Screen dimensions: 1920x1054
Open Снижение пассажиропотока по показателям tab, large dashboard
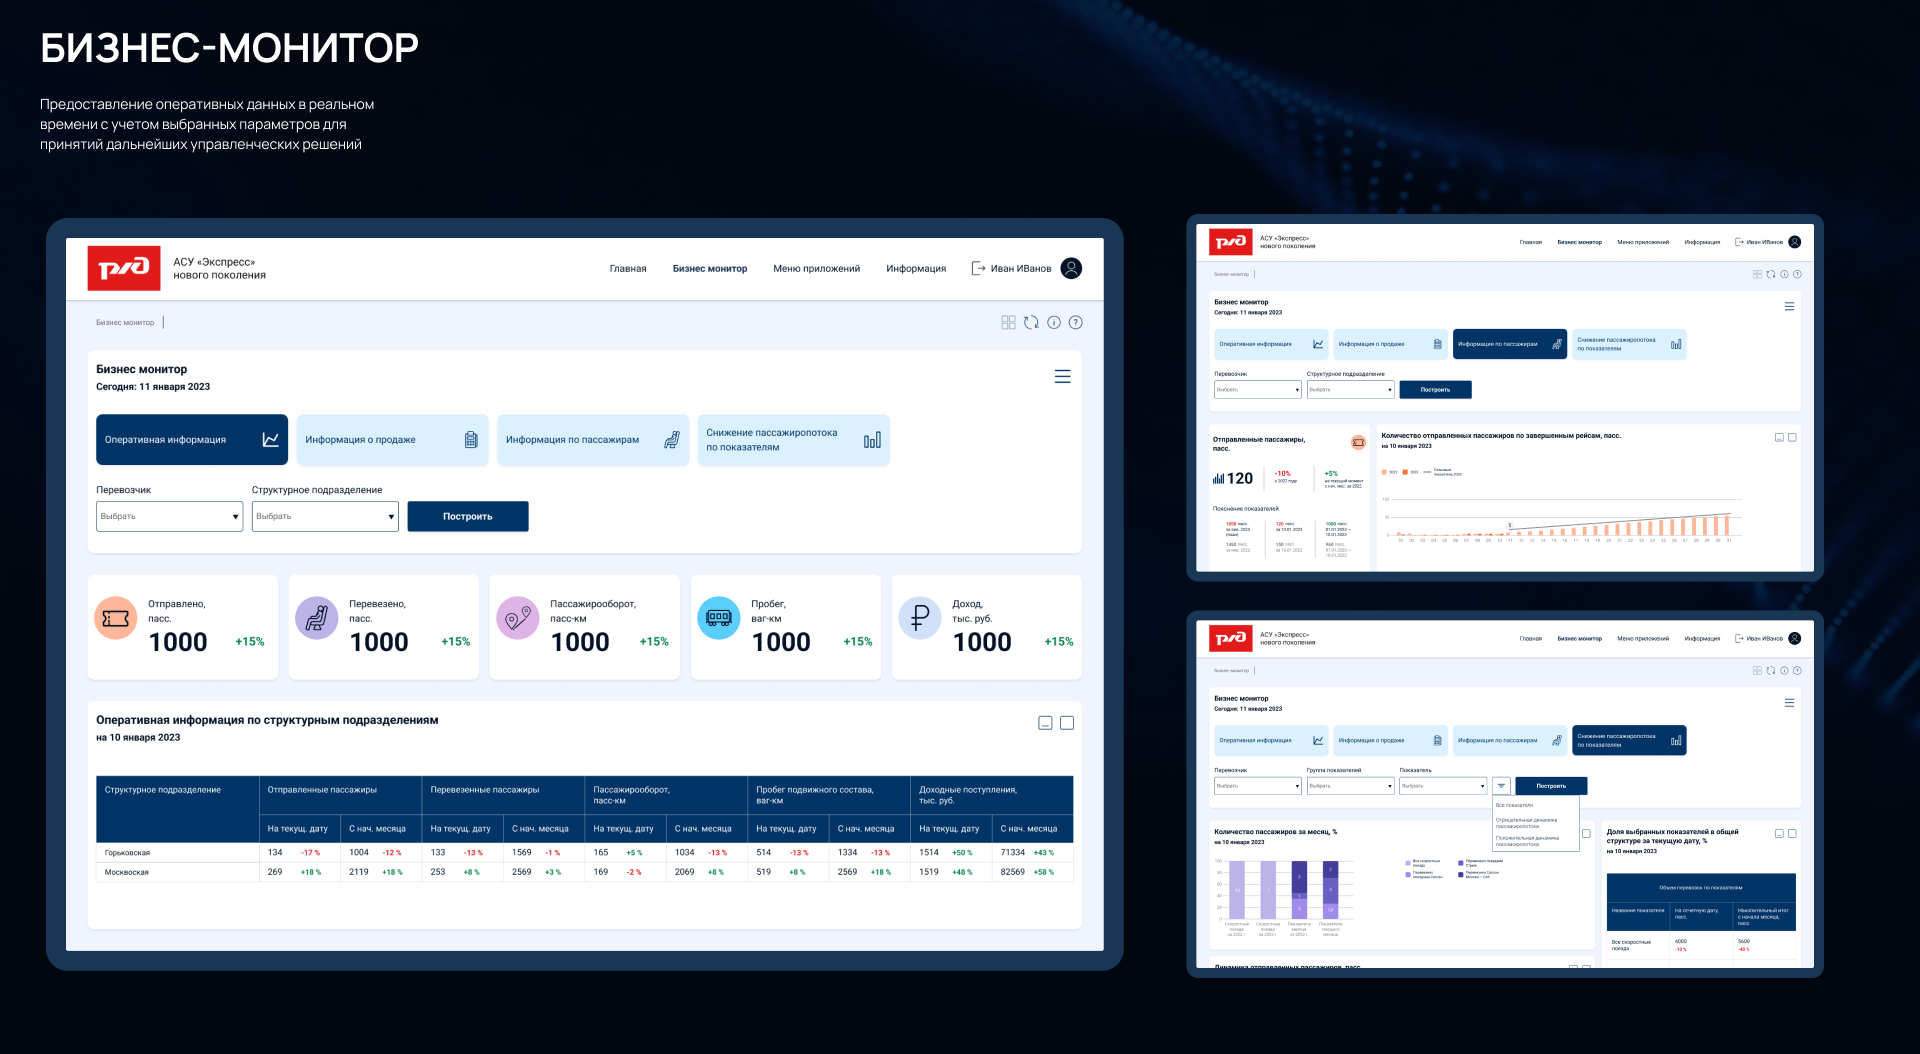click(794, 440)
